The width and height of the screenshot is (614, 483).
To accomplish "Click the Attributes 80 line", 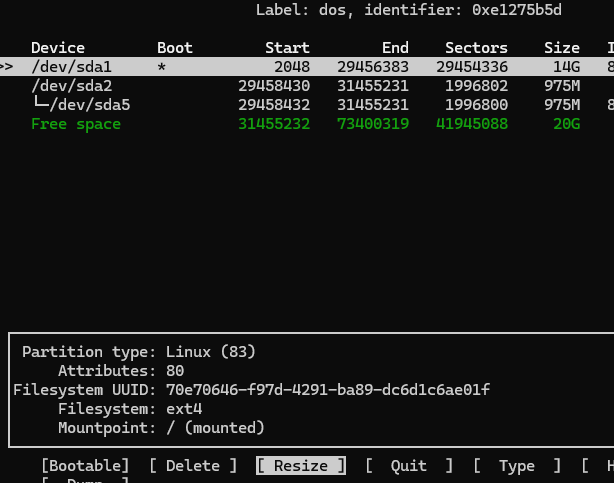I will (x=121, y=371).
